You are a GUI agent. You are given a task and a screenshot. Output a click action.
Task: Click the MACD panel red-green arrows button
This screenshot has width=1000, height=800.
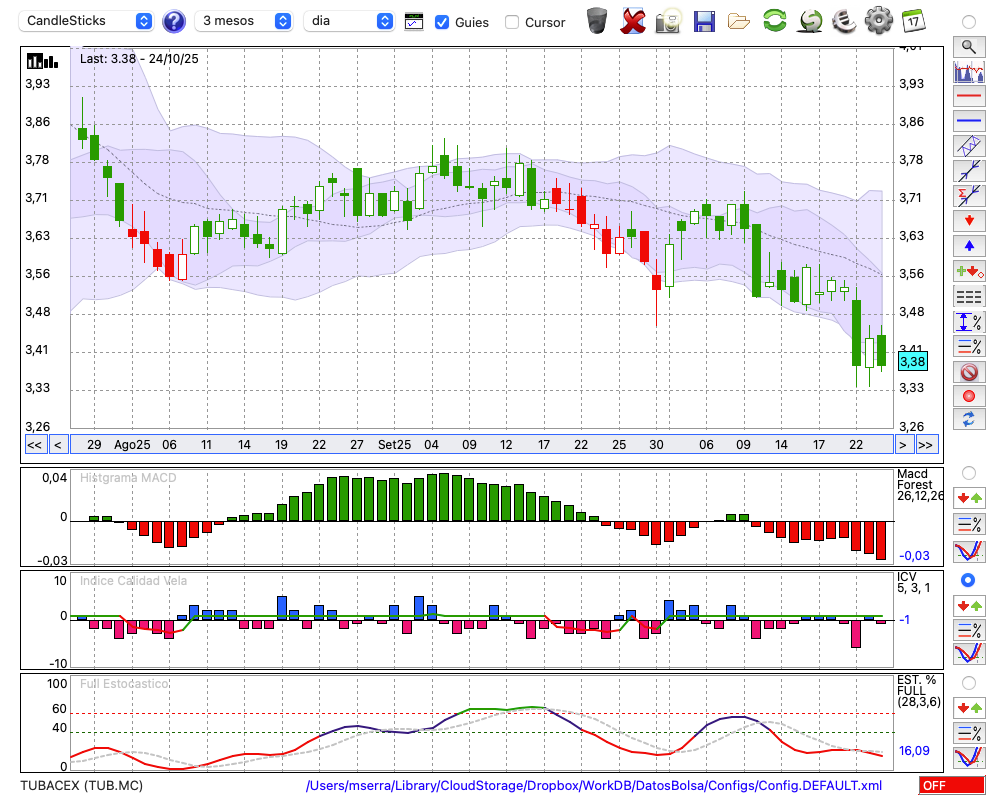(x=969, y=498)
